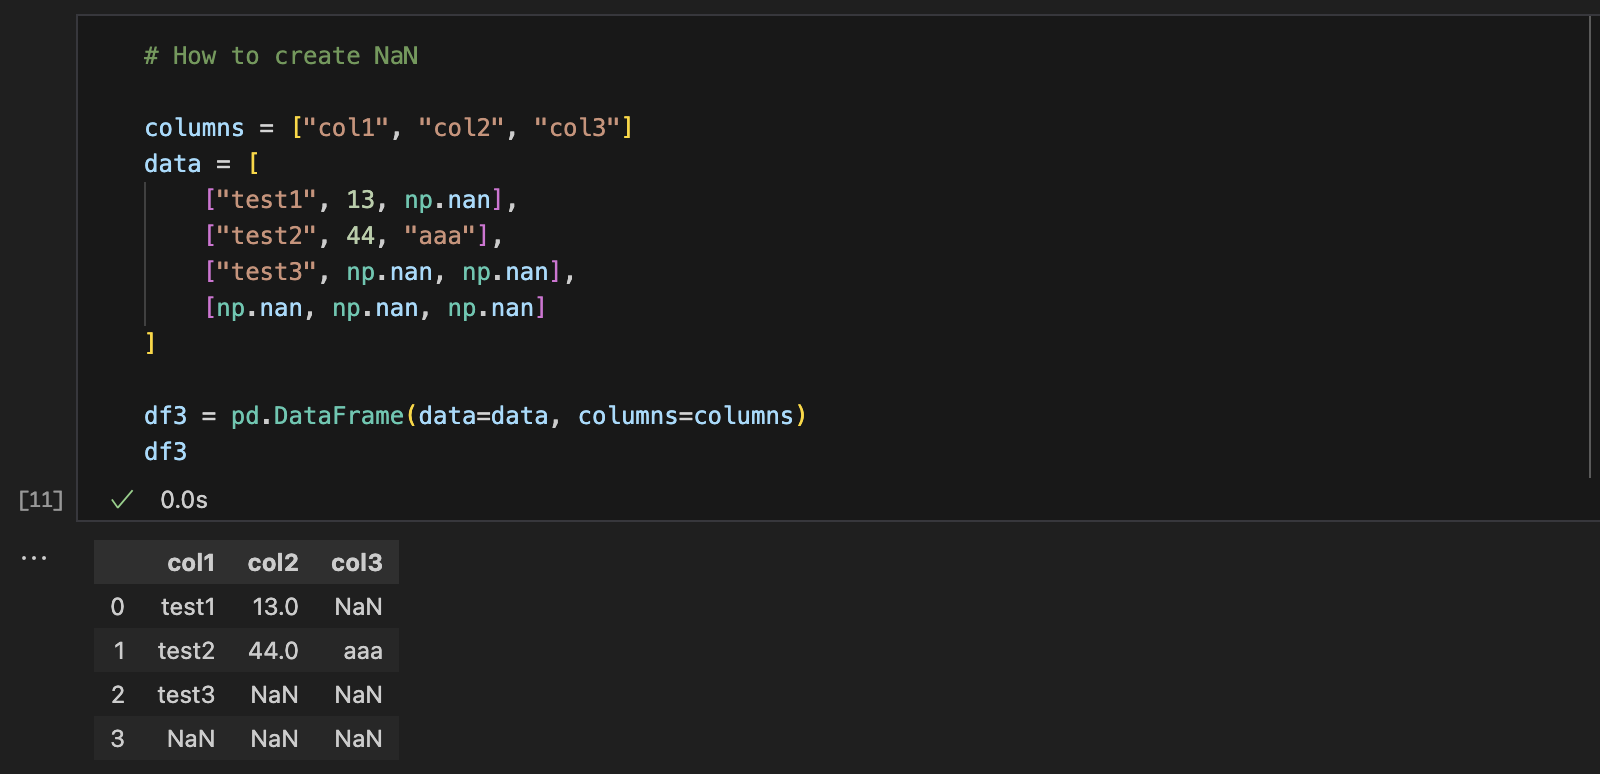Click the col1 column header
The image size is (1600, 774).
coord(191,563)
